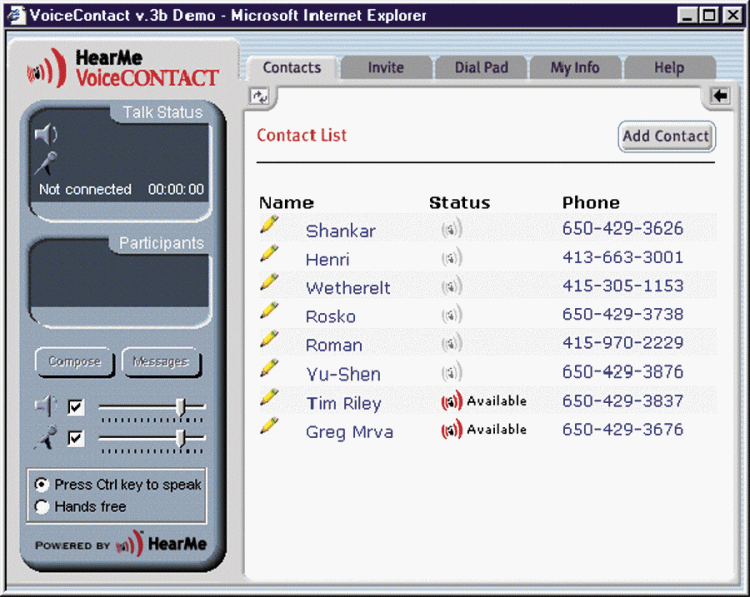Click the Internet Explorer title bar icon
The width and height of the screenshot is (750, 597).
point(16,15)
